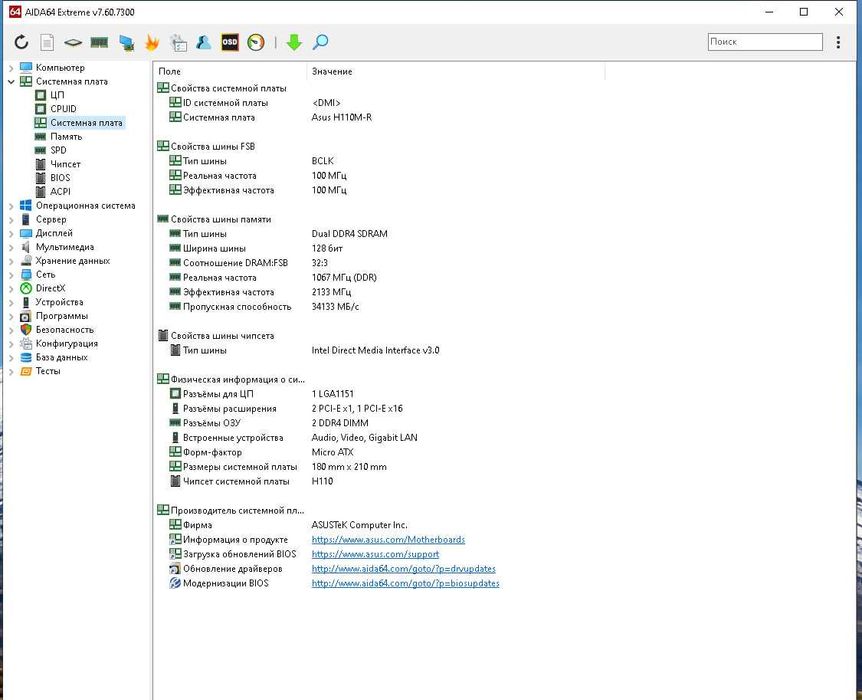862x700 pixels.
Task: Expand the Компьютер tree node
Action: [11, 68]
